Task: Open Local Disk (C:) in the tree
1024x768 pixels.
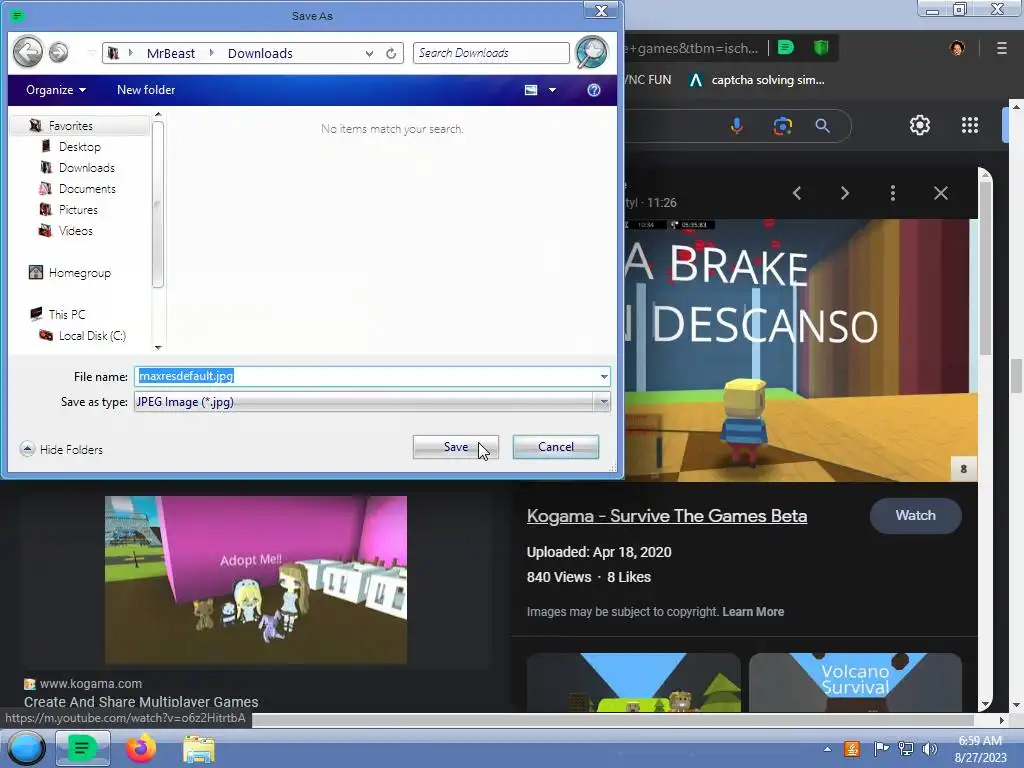Action: click(x=91, y=336)
